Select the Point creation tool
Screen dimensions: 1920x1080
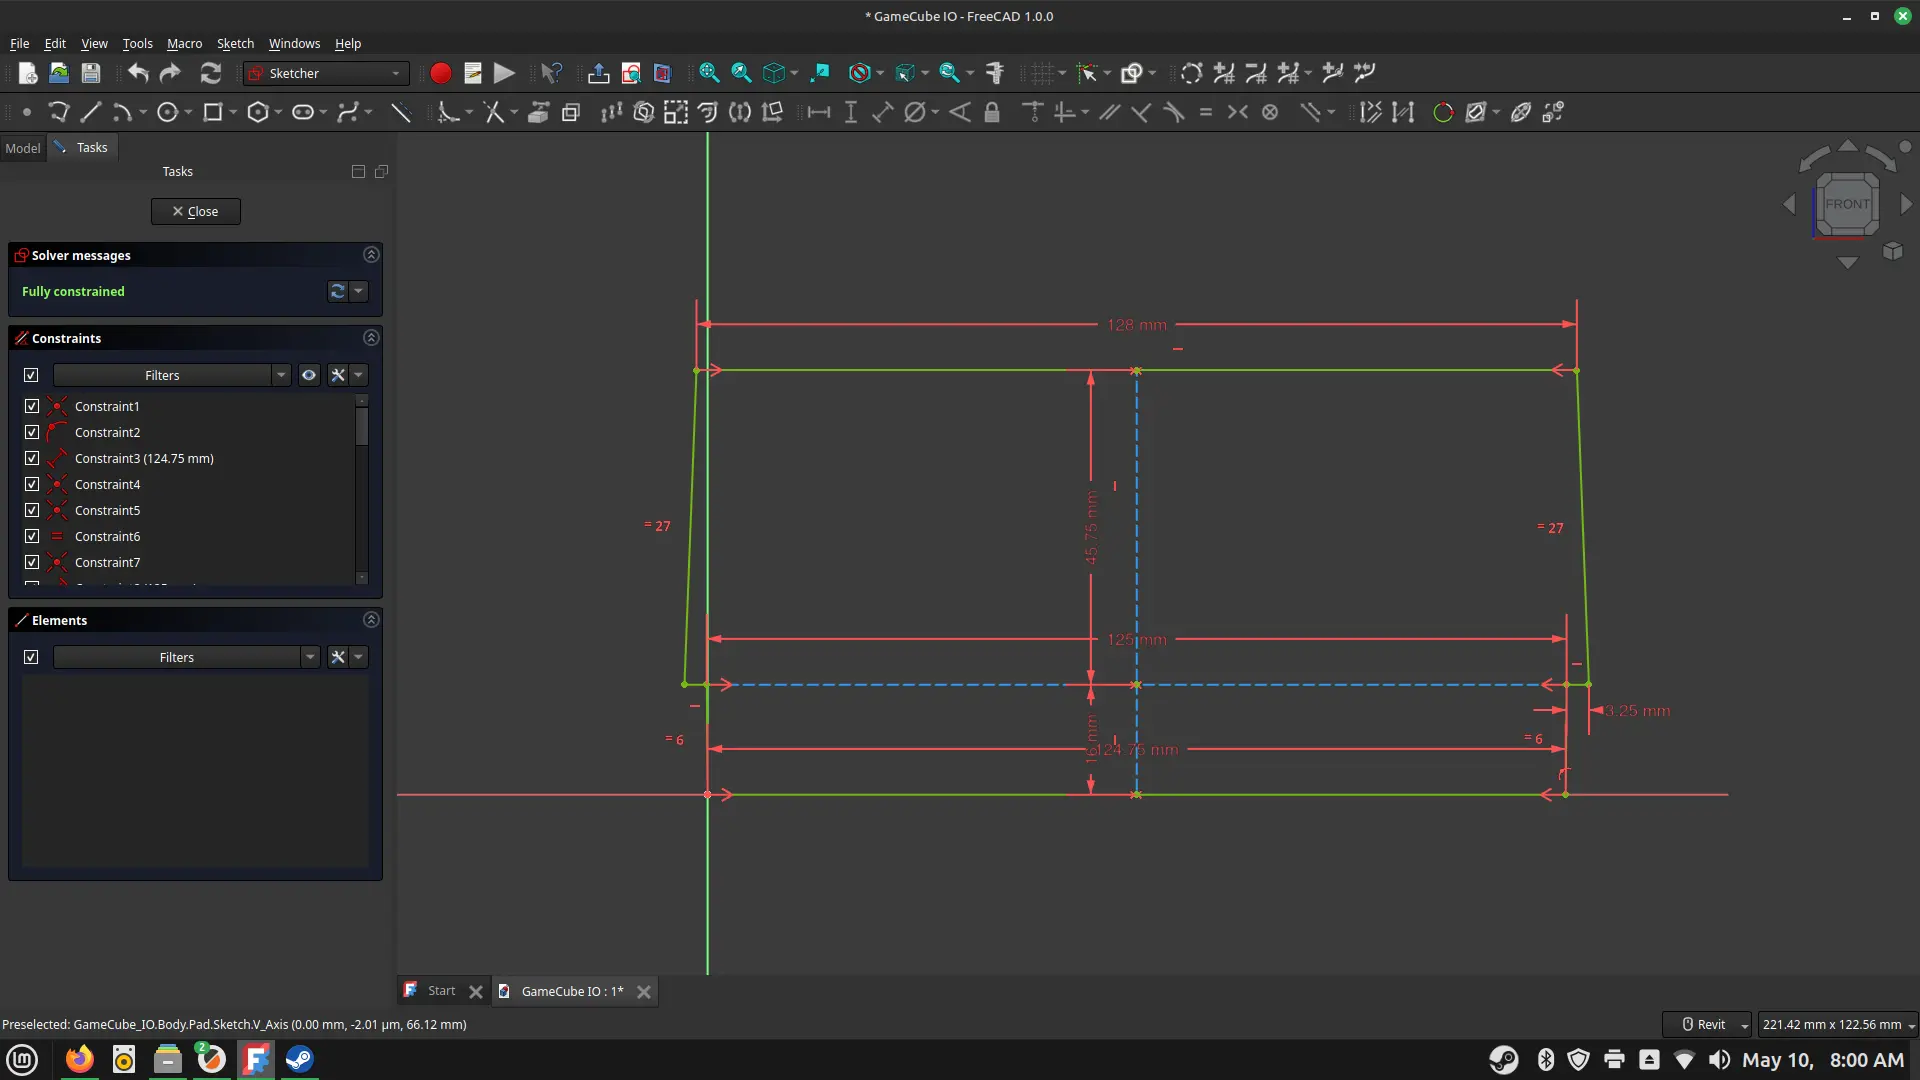point(27,112)
